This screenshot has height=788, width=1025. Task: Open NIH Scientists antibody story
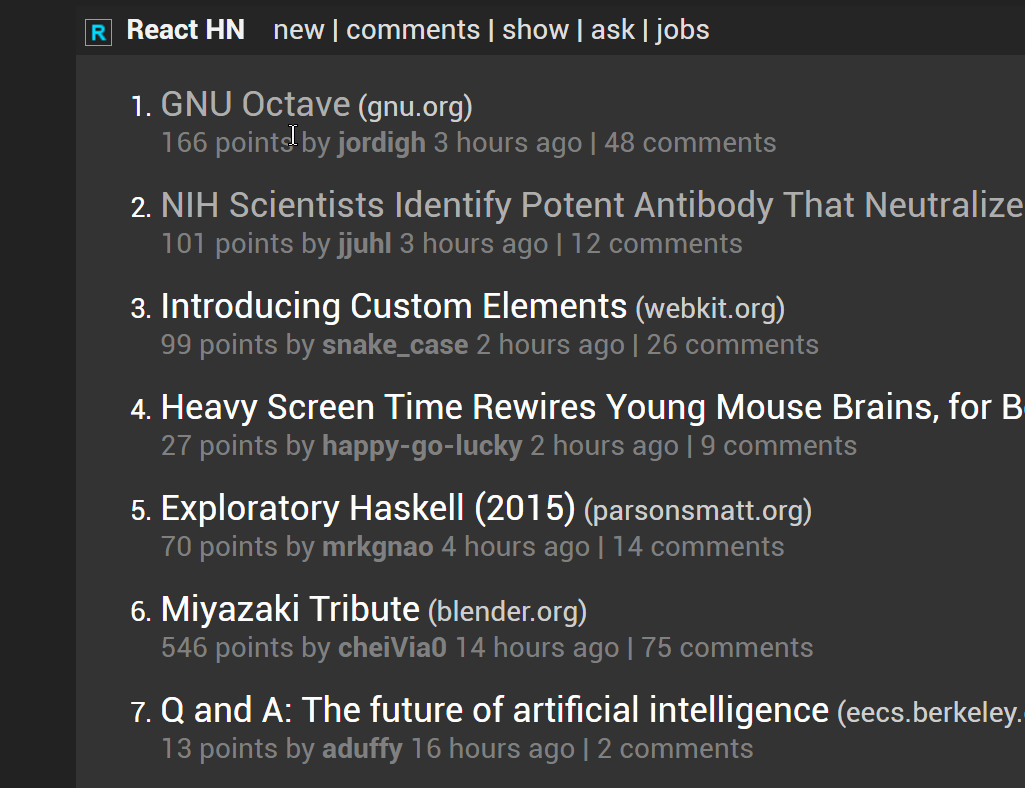pyautogui.click(x=592, y=205)
